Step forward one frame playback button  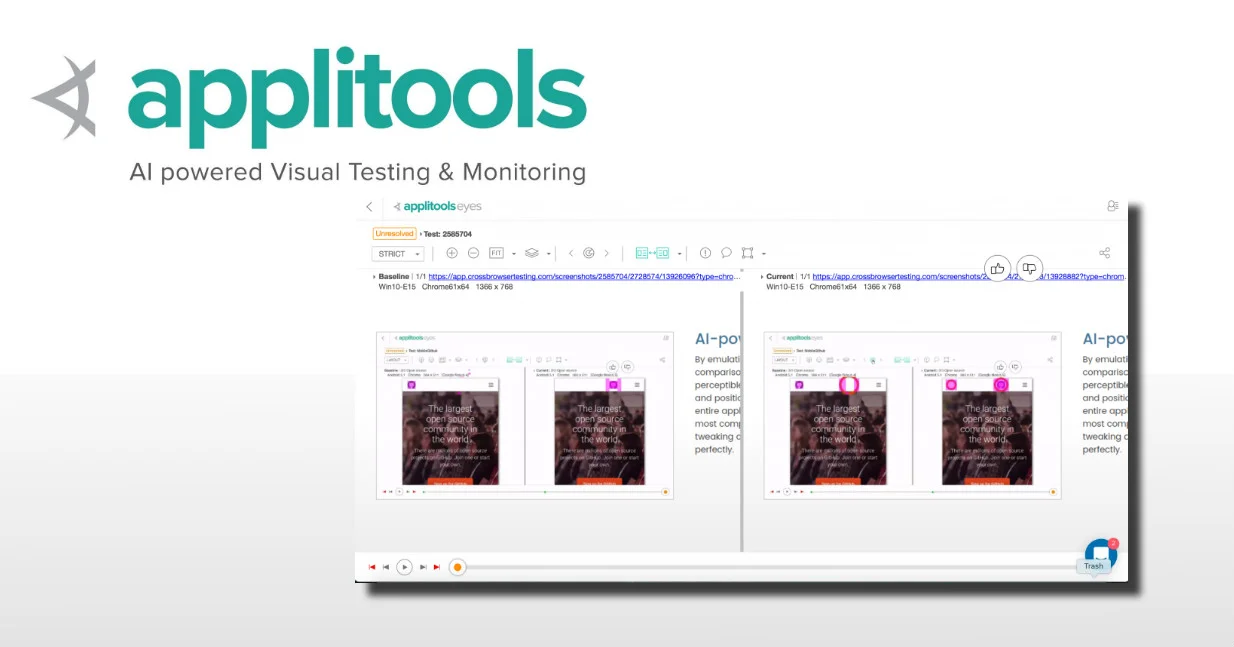point(423,567)
